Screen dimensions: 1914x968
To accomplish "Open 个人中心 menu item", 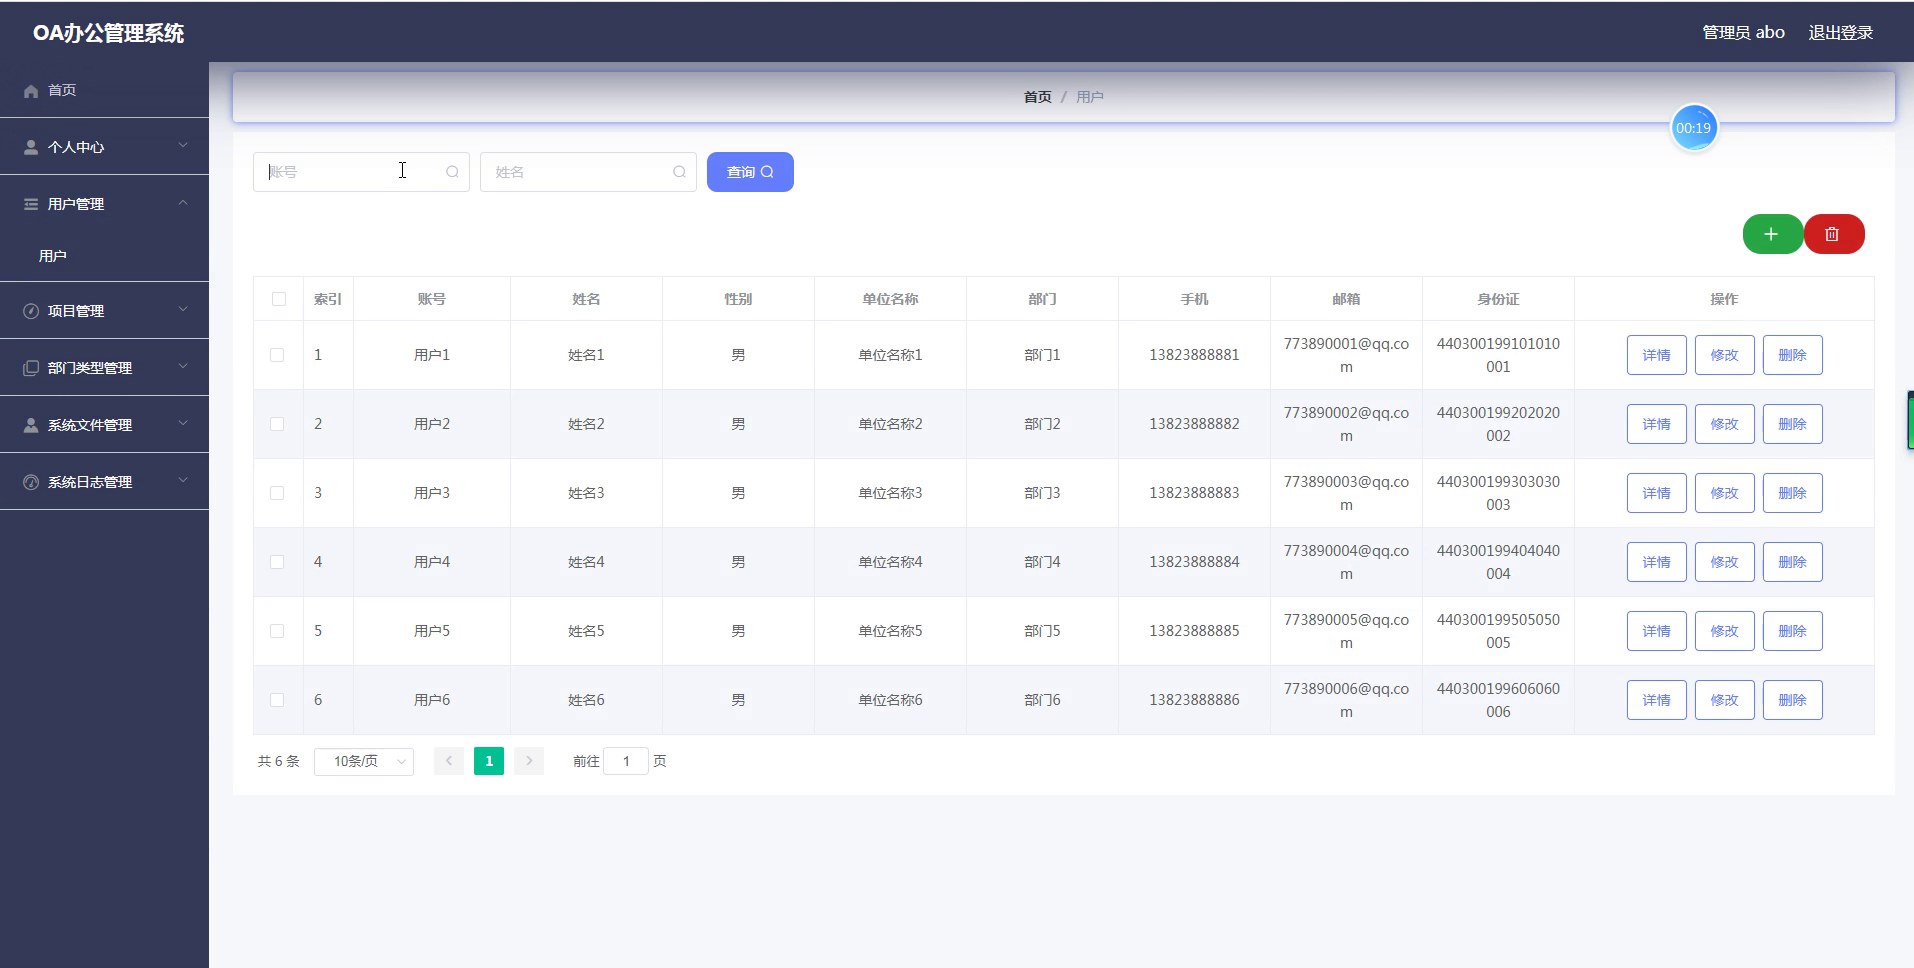I will point(104,147).
